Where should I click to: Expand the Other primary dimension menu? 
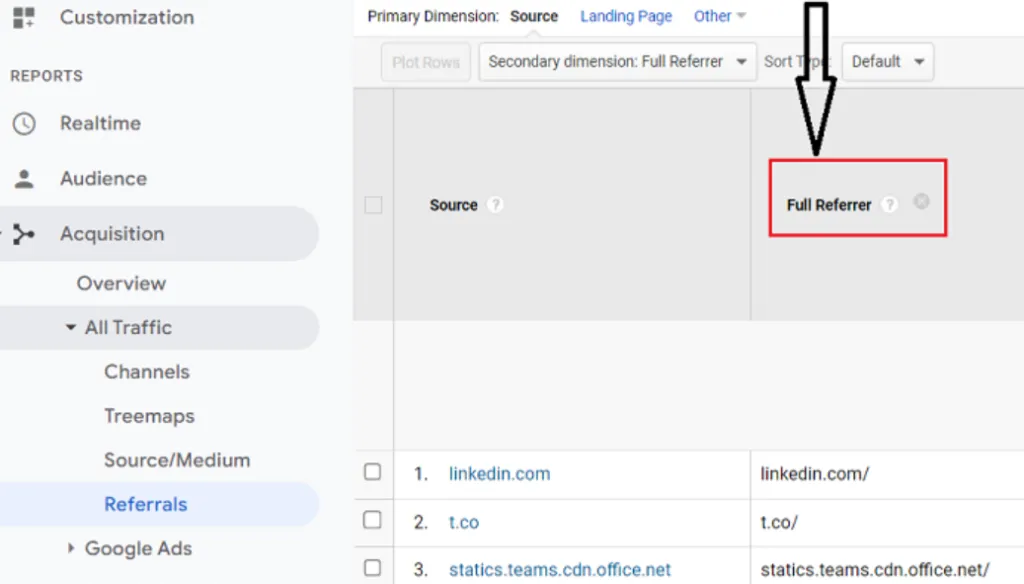click(x=720, y=16)
